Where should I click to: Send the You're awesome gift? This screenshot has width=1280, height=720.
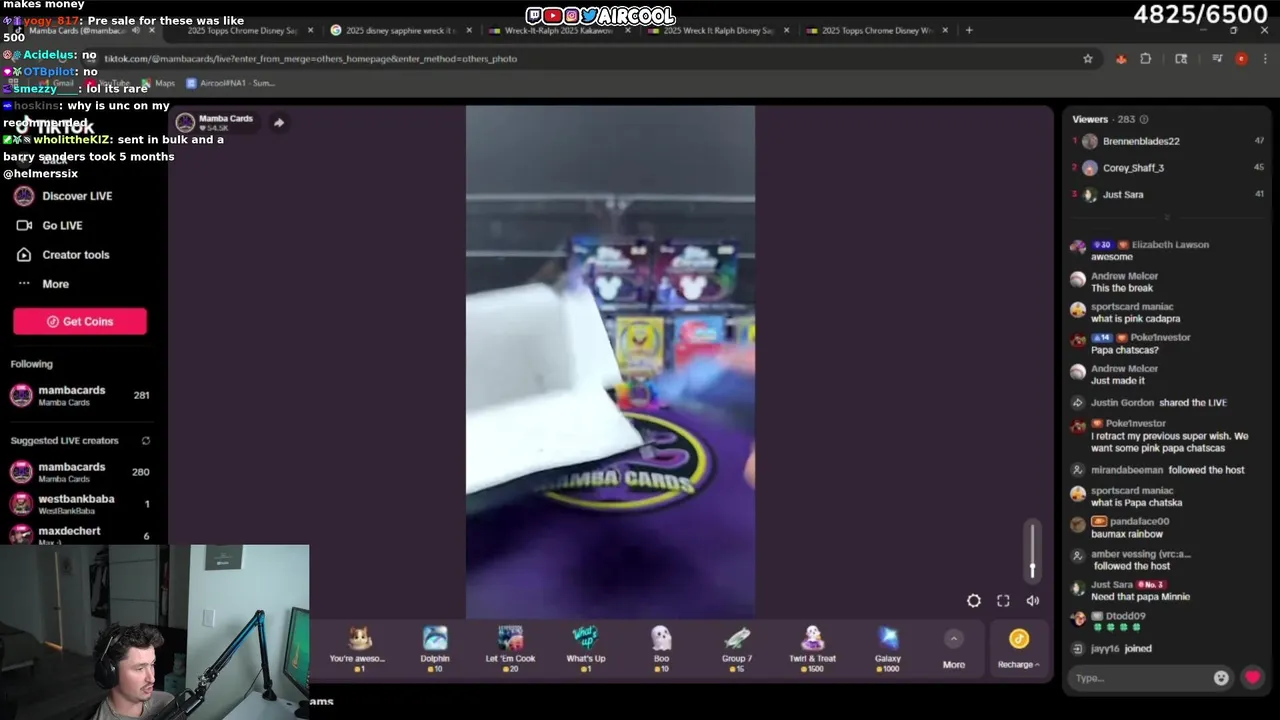[x=358, y=647]
